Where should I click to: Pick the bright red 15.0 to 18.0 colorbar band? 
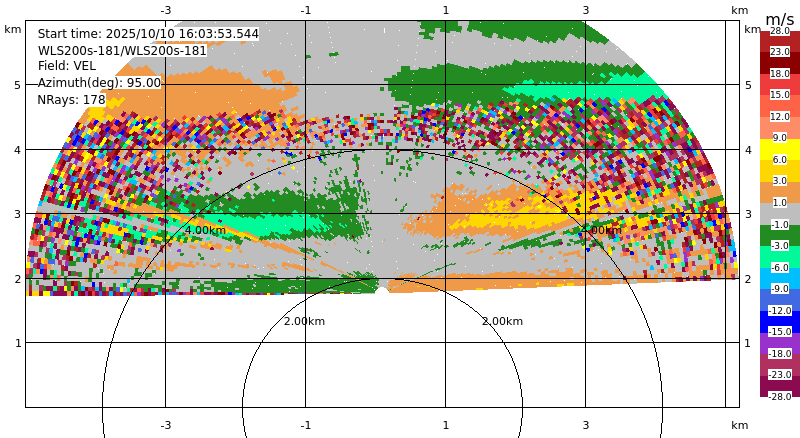coord(780,84)
